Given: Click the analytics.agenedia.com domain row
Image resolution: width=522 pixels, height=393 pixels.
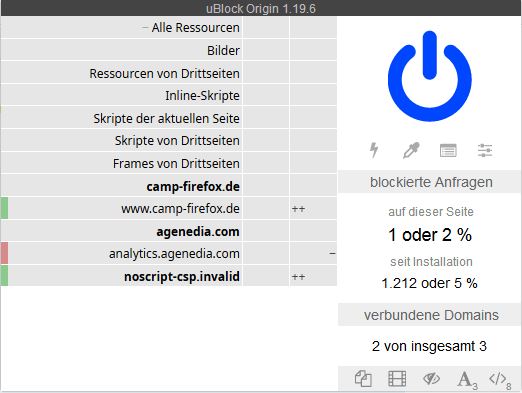Looking at the screenshot, I should [122, 254].
